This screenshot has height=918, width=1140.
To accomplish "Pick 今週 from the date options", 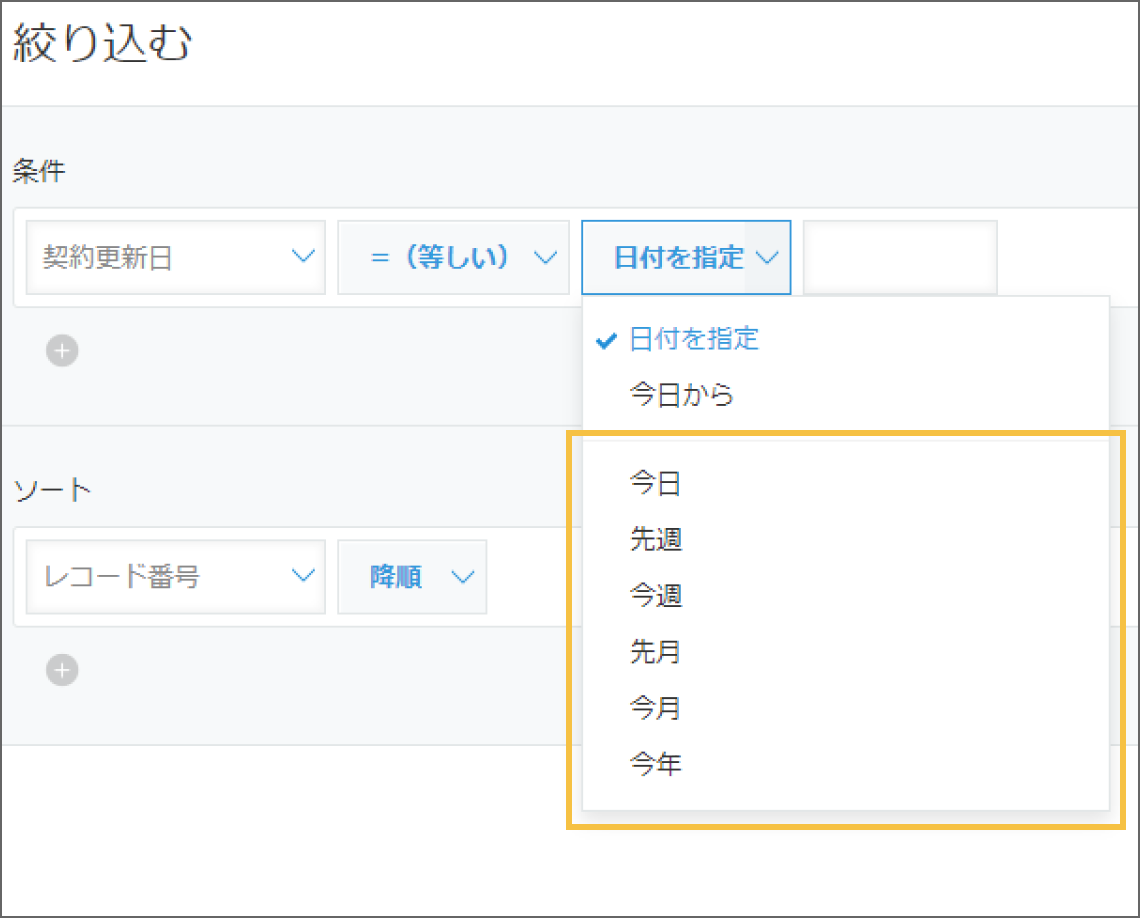I will click(656, 596).
